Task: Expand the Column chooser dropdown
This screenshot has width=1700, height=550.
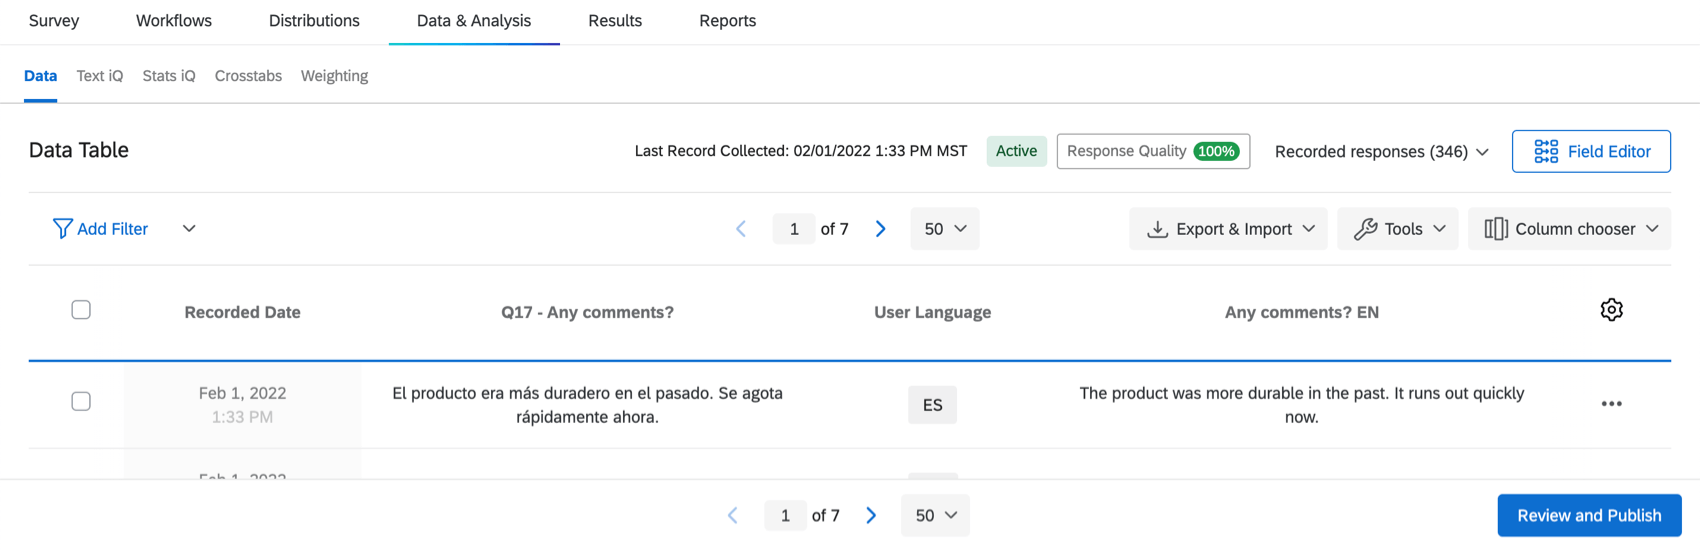Action: [1569, 229]
